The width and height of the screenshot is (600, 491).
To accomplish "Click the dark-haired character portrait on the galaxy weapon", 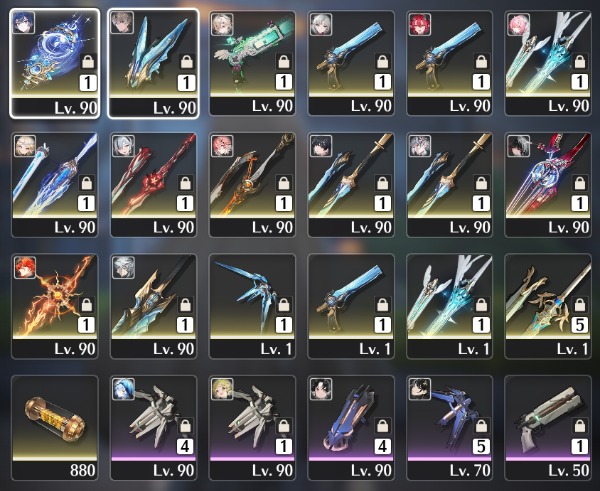I will (x=23, y=23).
